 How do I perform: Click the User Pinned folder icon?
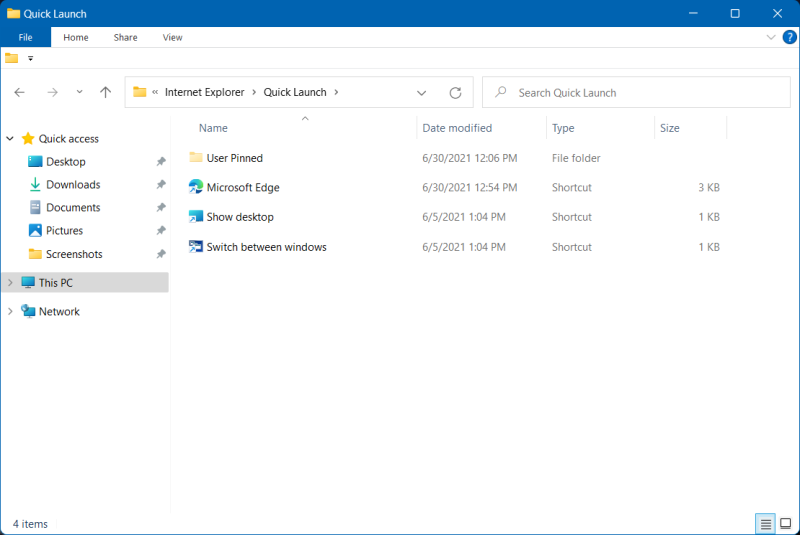[196, 158]
